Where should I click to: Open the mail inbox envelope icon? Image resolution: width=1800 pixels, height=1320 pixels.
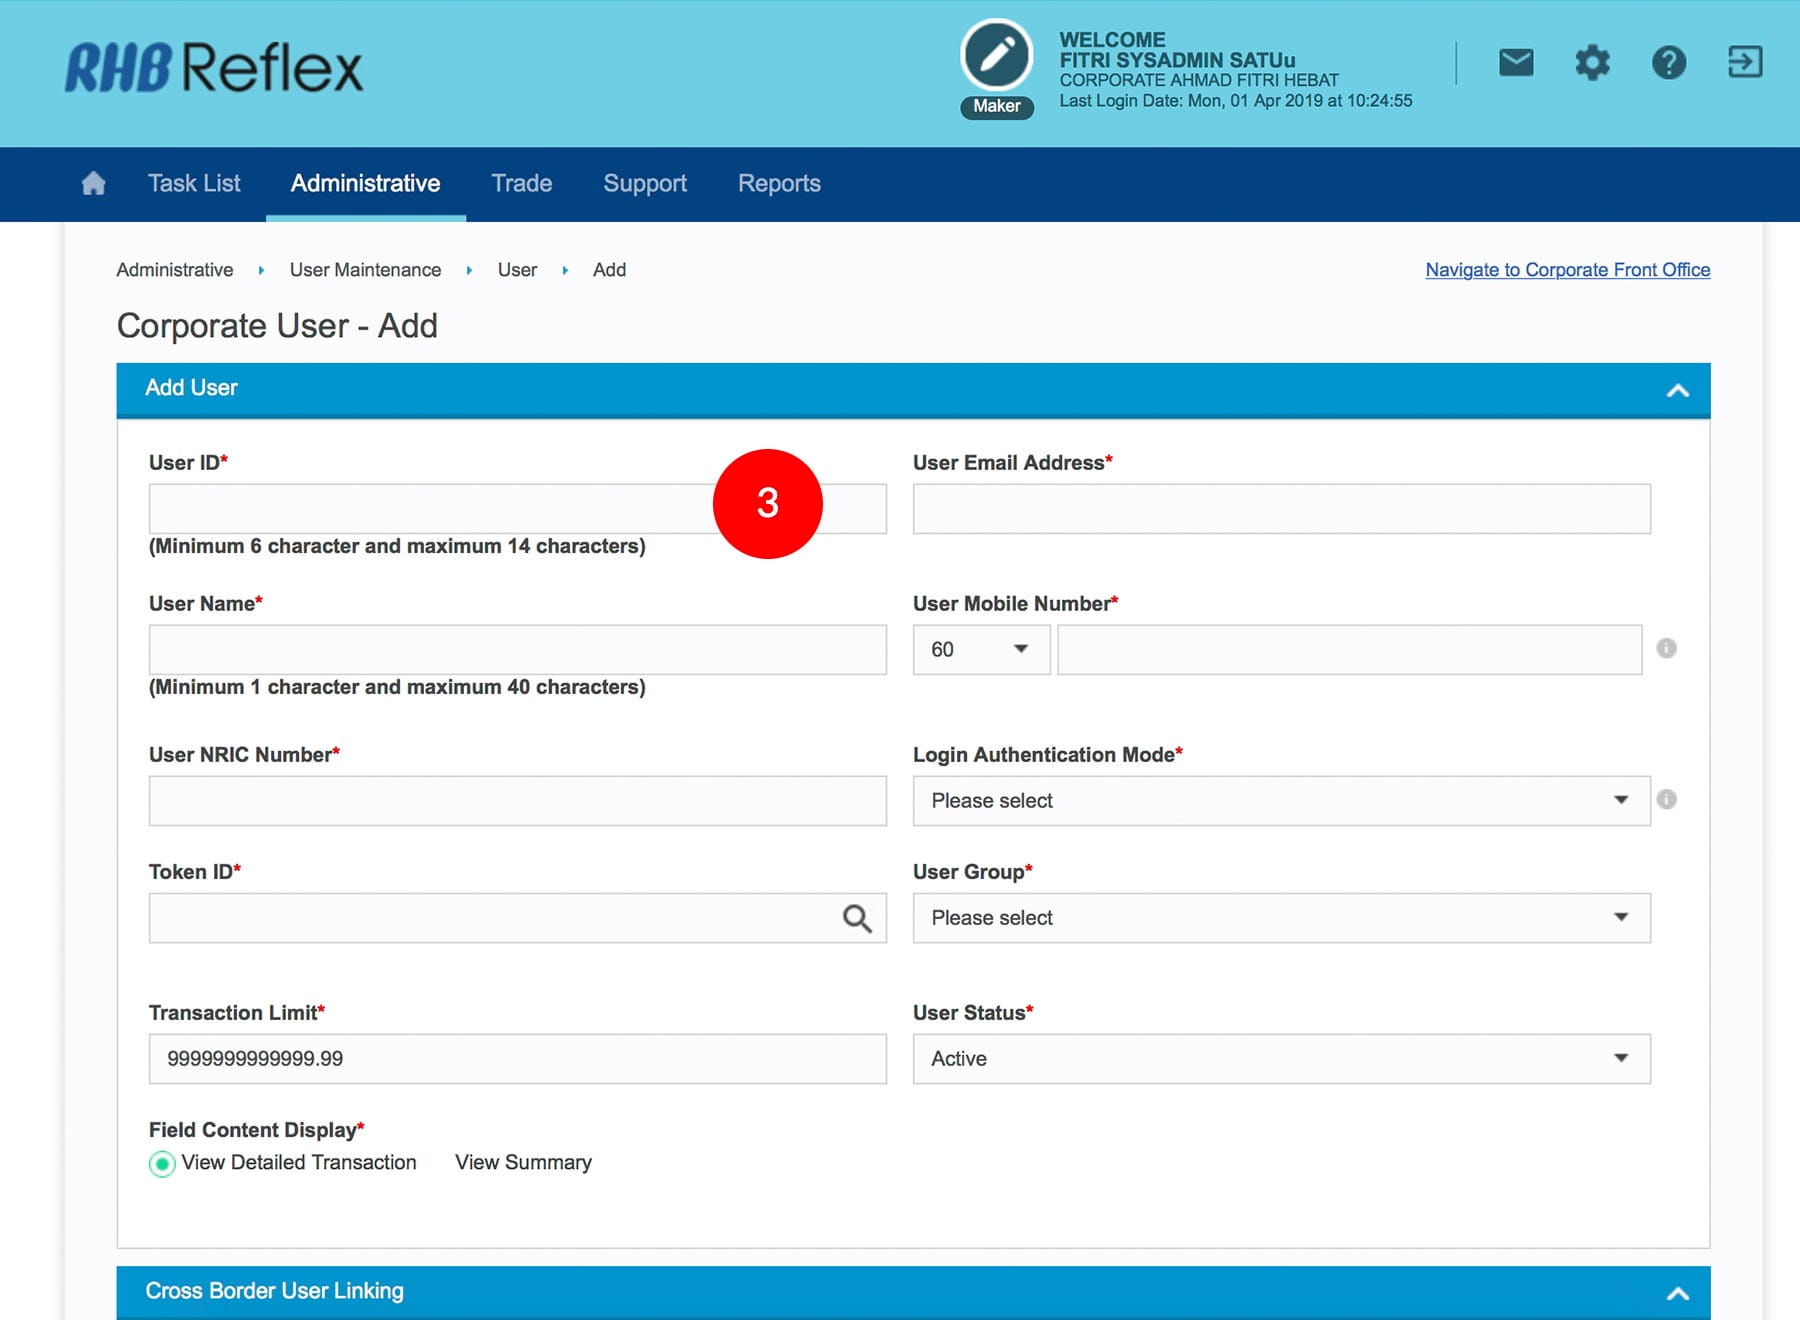point(1516,63)
